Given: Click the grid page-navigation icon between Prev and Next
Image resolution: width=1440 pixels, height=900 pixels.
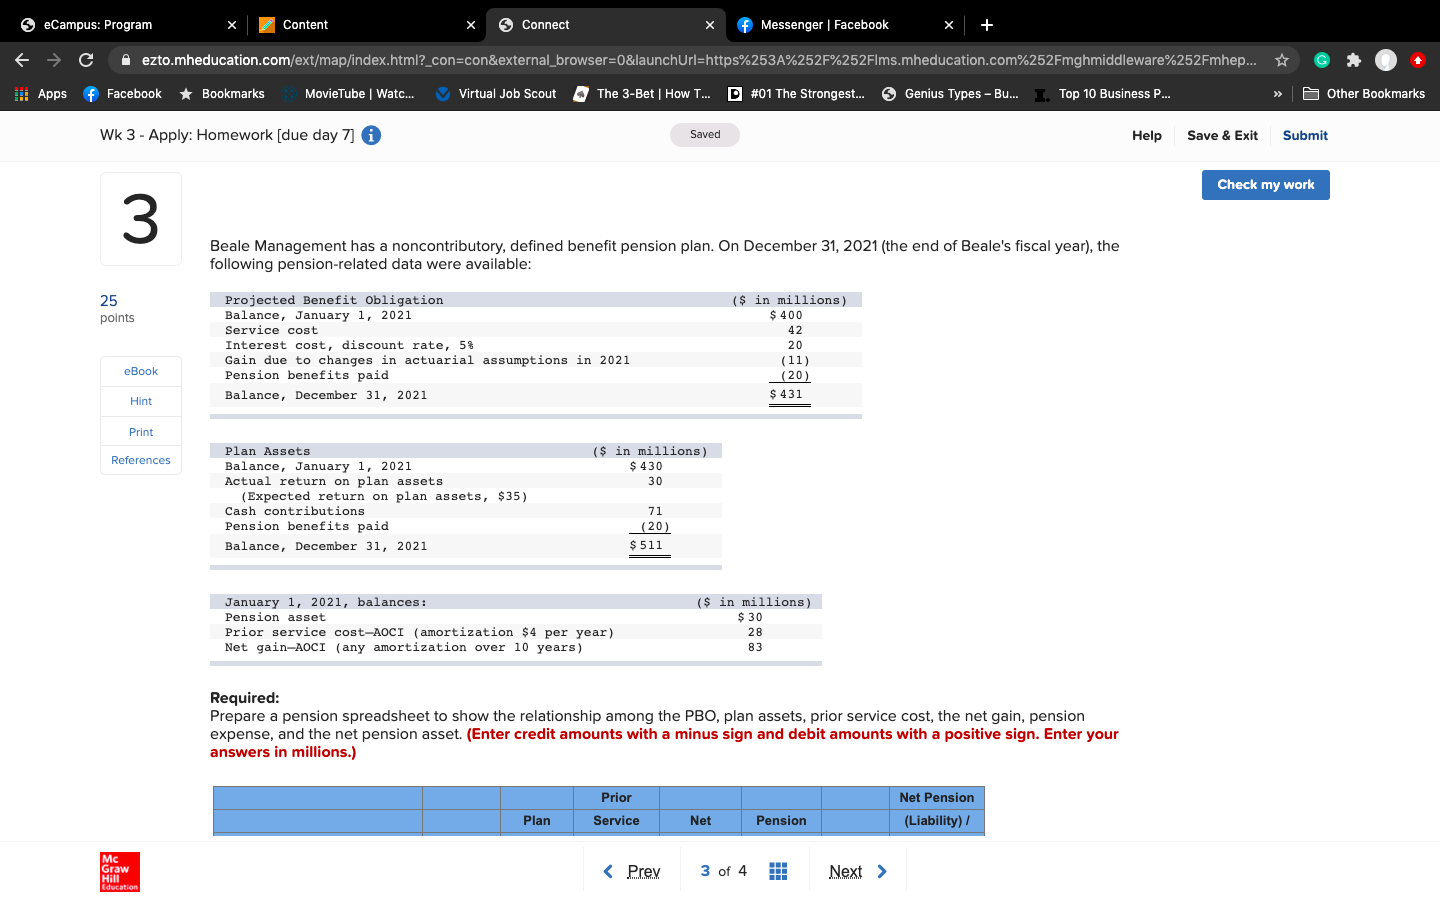Looking at the screenshot, I should [778, 871].
